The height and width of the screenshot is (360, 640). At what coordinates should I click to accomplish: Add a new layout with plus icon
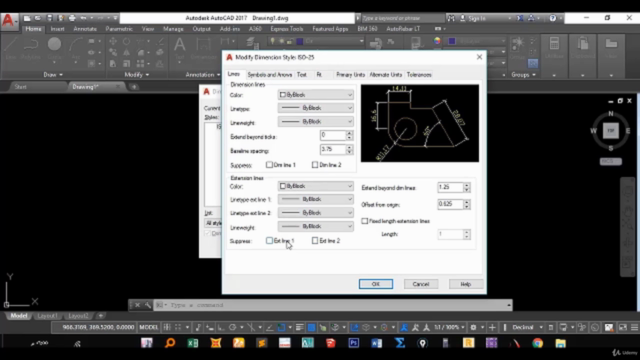coord(101,316)
